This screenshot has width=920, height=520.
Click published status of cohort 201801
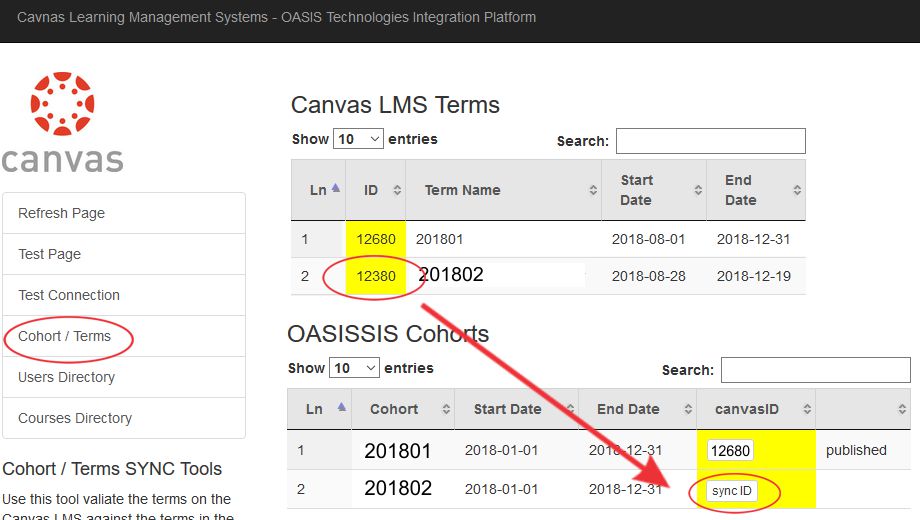[856, 450]
